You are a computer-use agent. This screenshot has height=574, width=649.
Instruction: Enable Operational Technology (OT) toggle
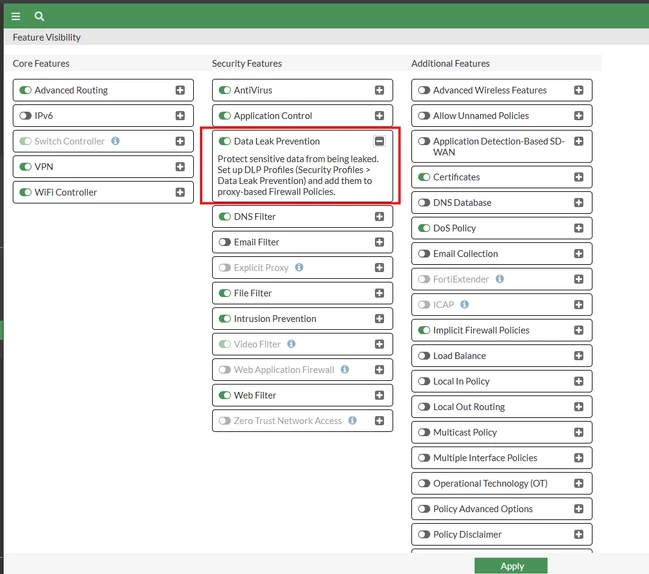pyautogui.click(x=424, y=483)
